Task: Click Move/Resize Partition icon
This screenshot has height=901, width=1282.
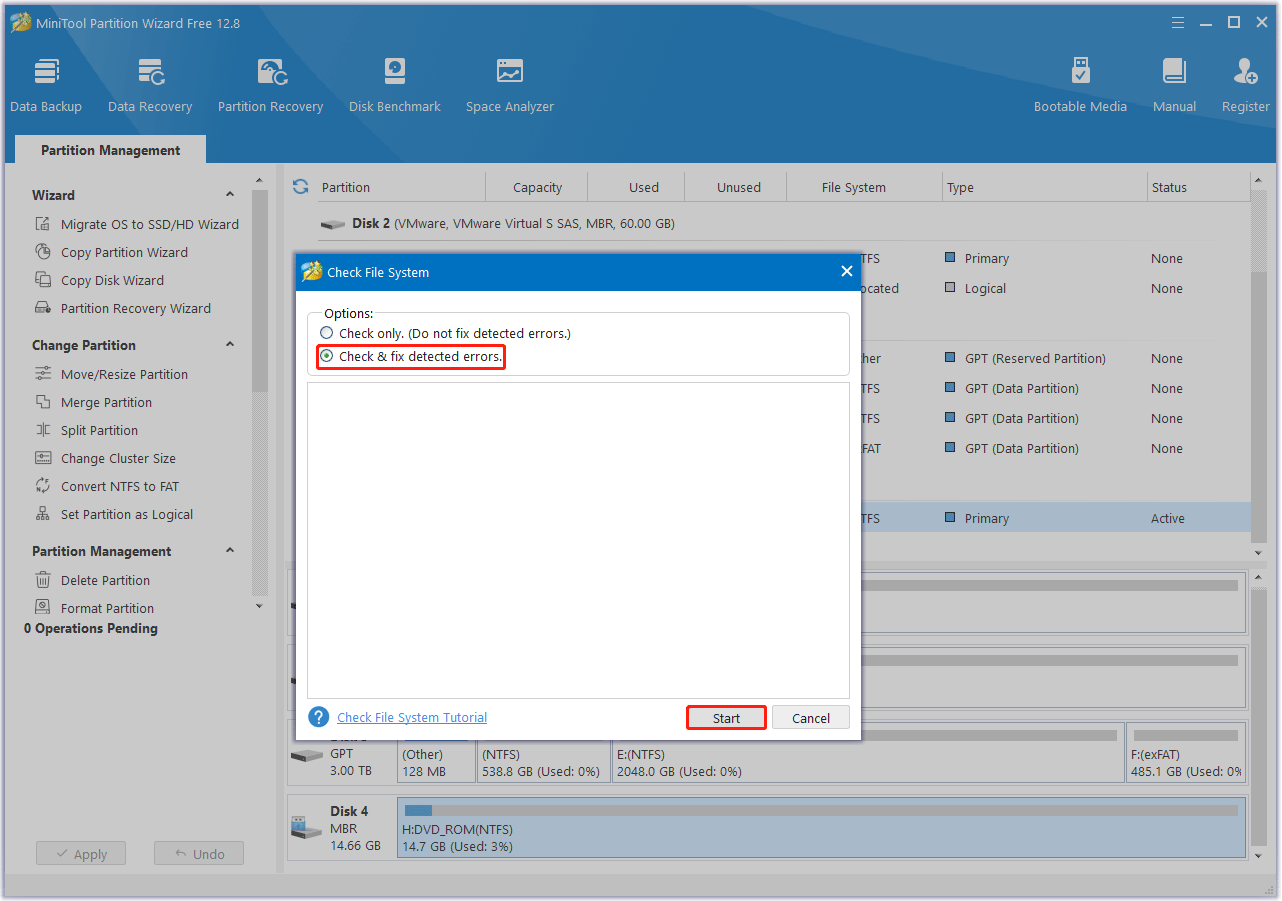Action: coord(43,374)
